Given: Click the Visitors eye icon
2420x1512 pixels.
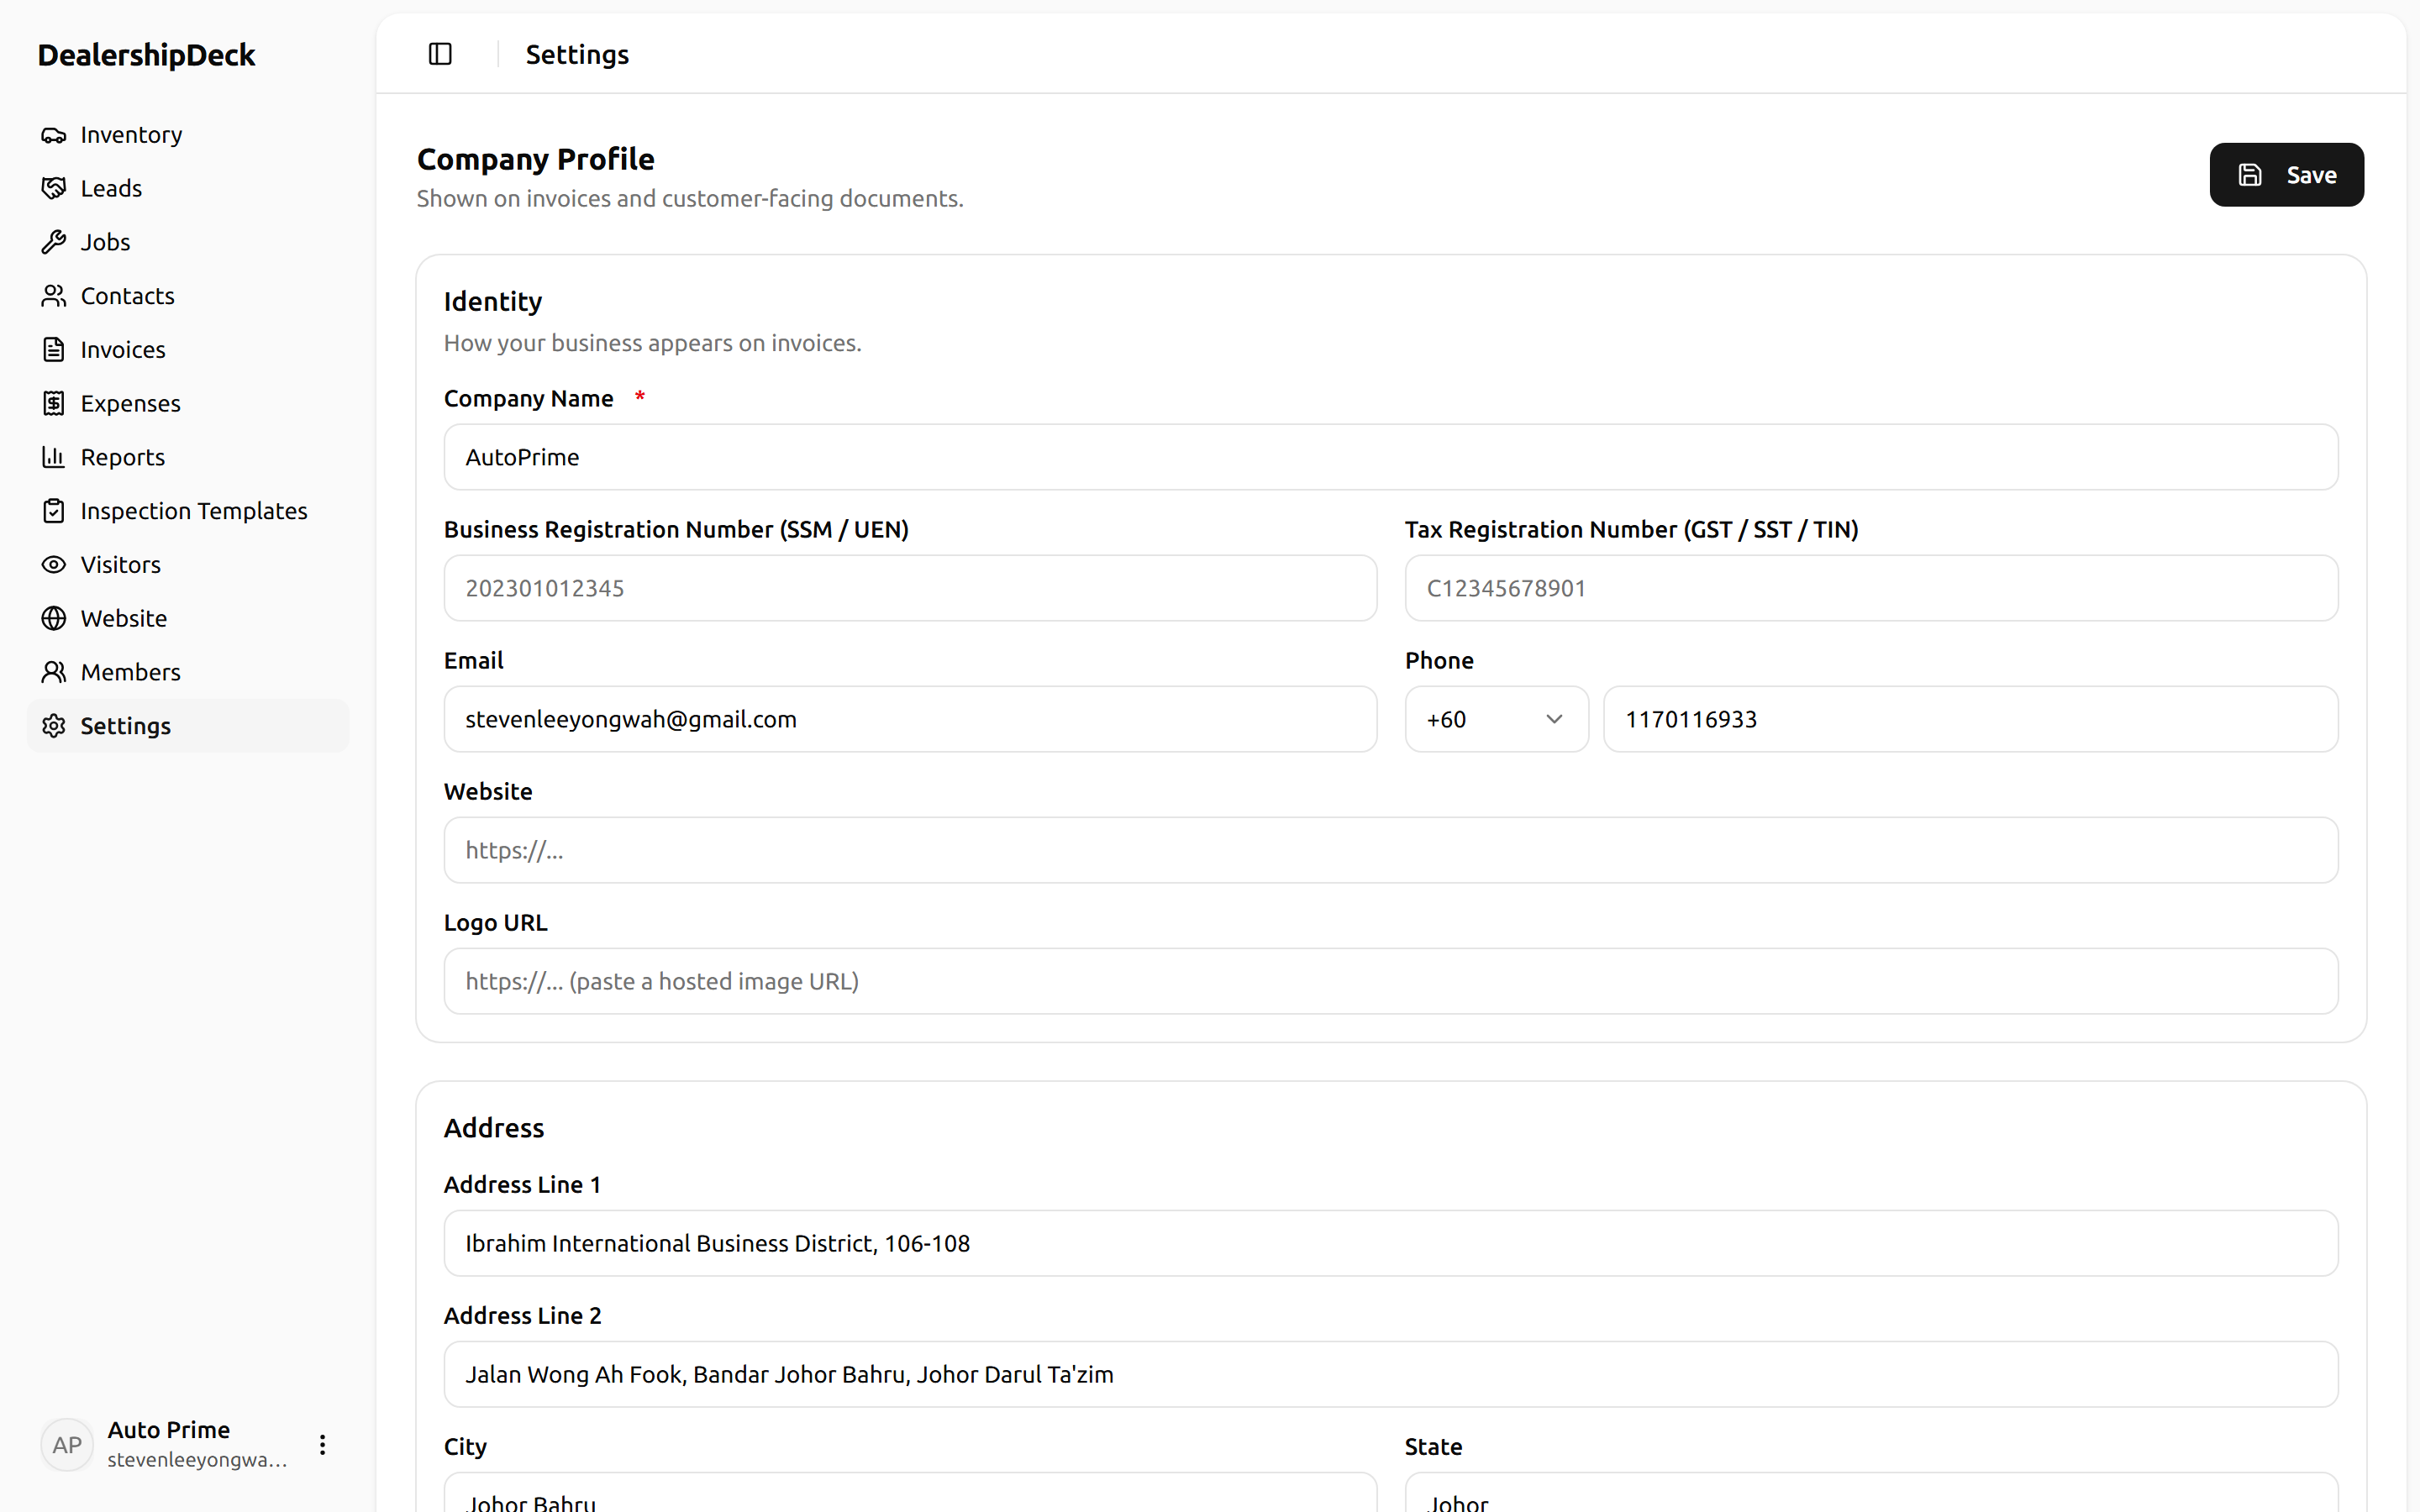Looking at the screenshot, I should [54, 565].
